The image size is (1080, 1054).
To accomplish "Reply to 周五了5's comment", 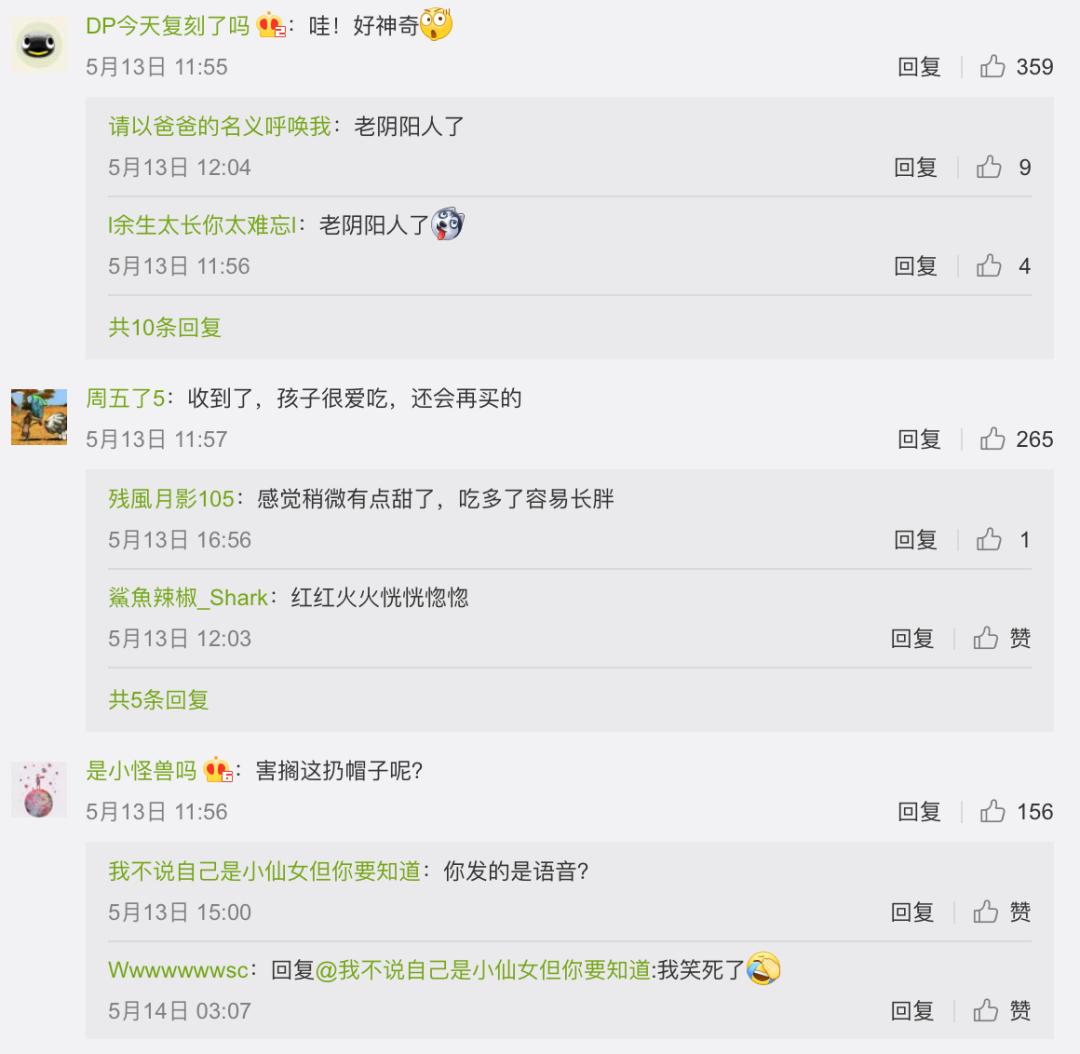I will pyautogui.click(x=919, y=439).
